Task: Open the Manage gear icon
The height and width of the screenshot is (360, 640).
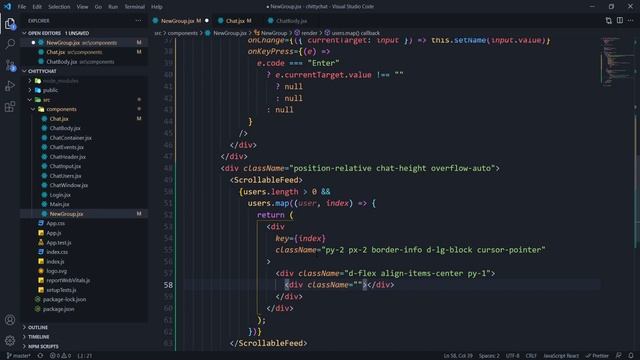Action: click(10, 340)
